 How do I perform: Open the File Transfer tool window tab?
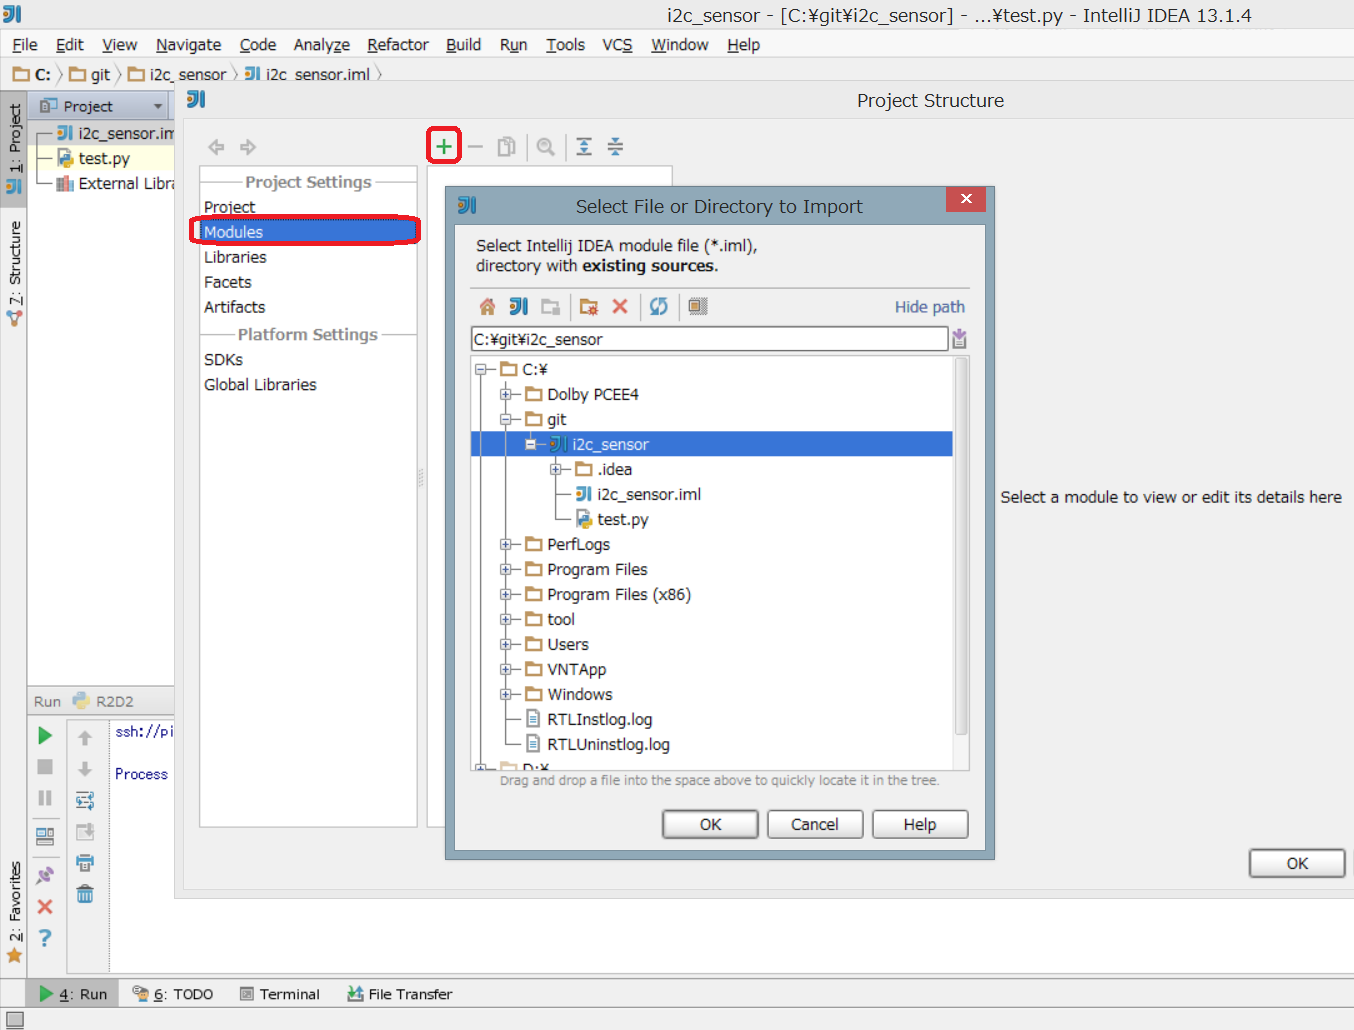tap(400, 994)
